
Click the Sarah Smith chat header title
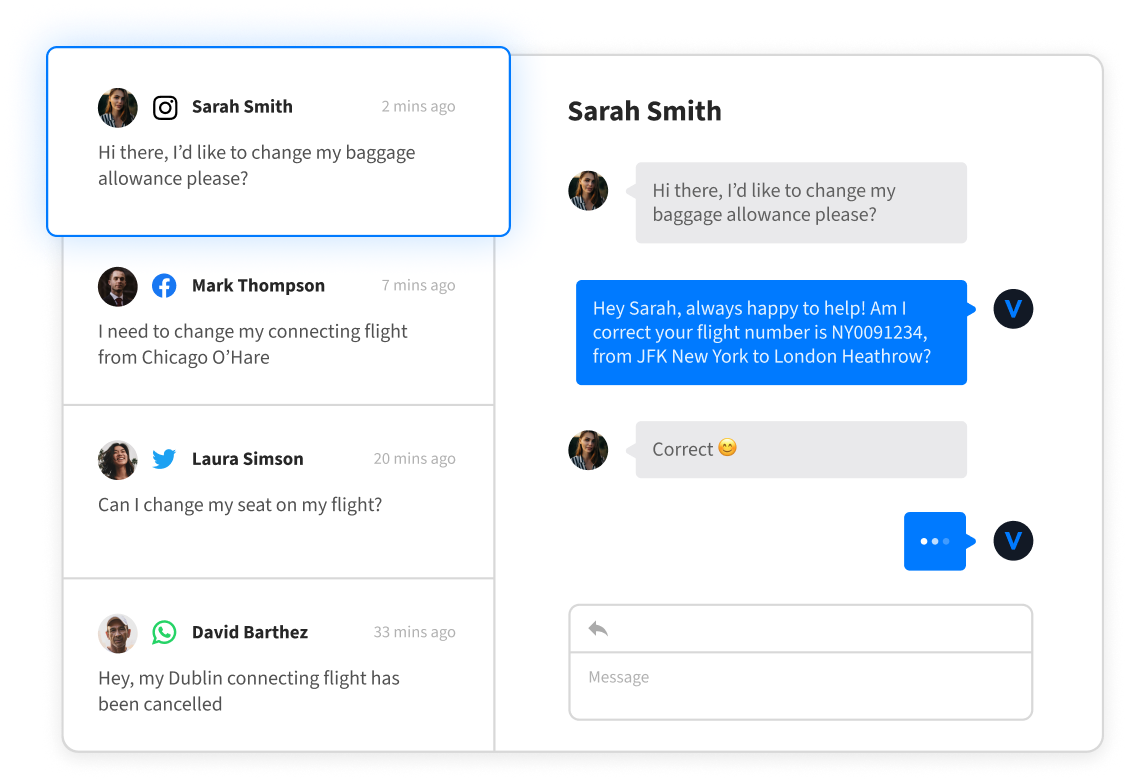(645, 111)
